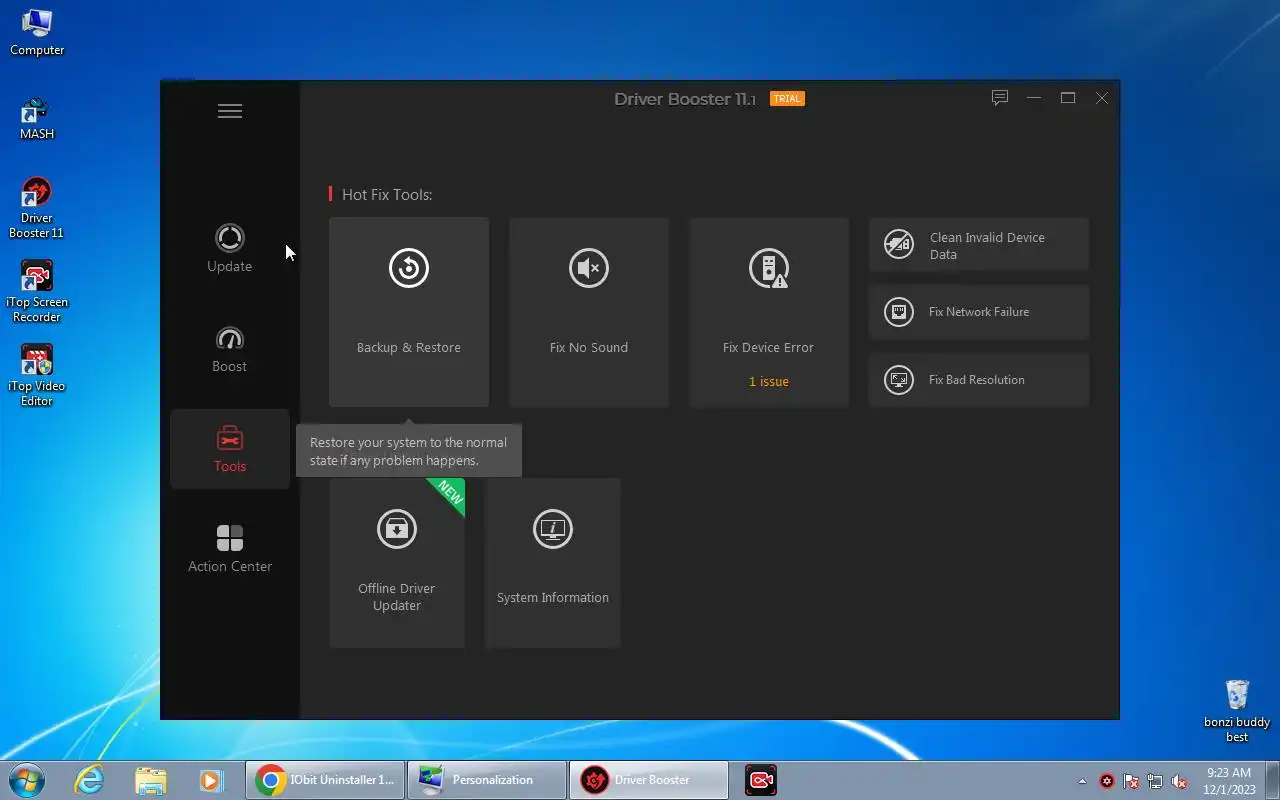Screen dimensions: 1280x800
Task: Open Clean Invalid Device Data tool
Action: (x=979, y=244)
